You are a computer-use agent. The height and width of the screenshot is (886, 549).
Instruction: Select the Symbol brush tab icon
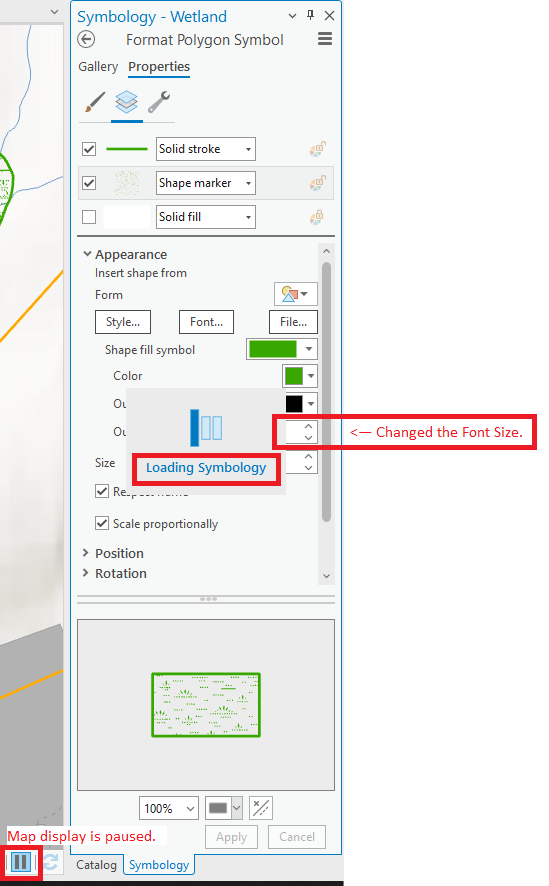[x=94, y=102]
